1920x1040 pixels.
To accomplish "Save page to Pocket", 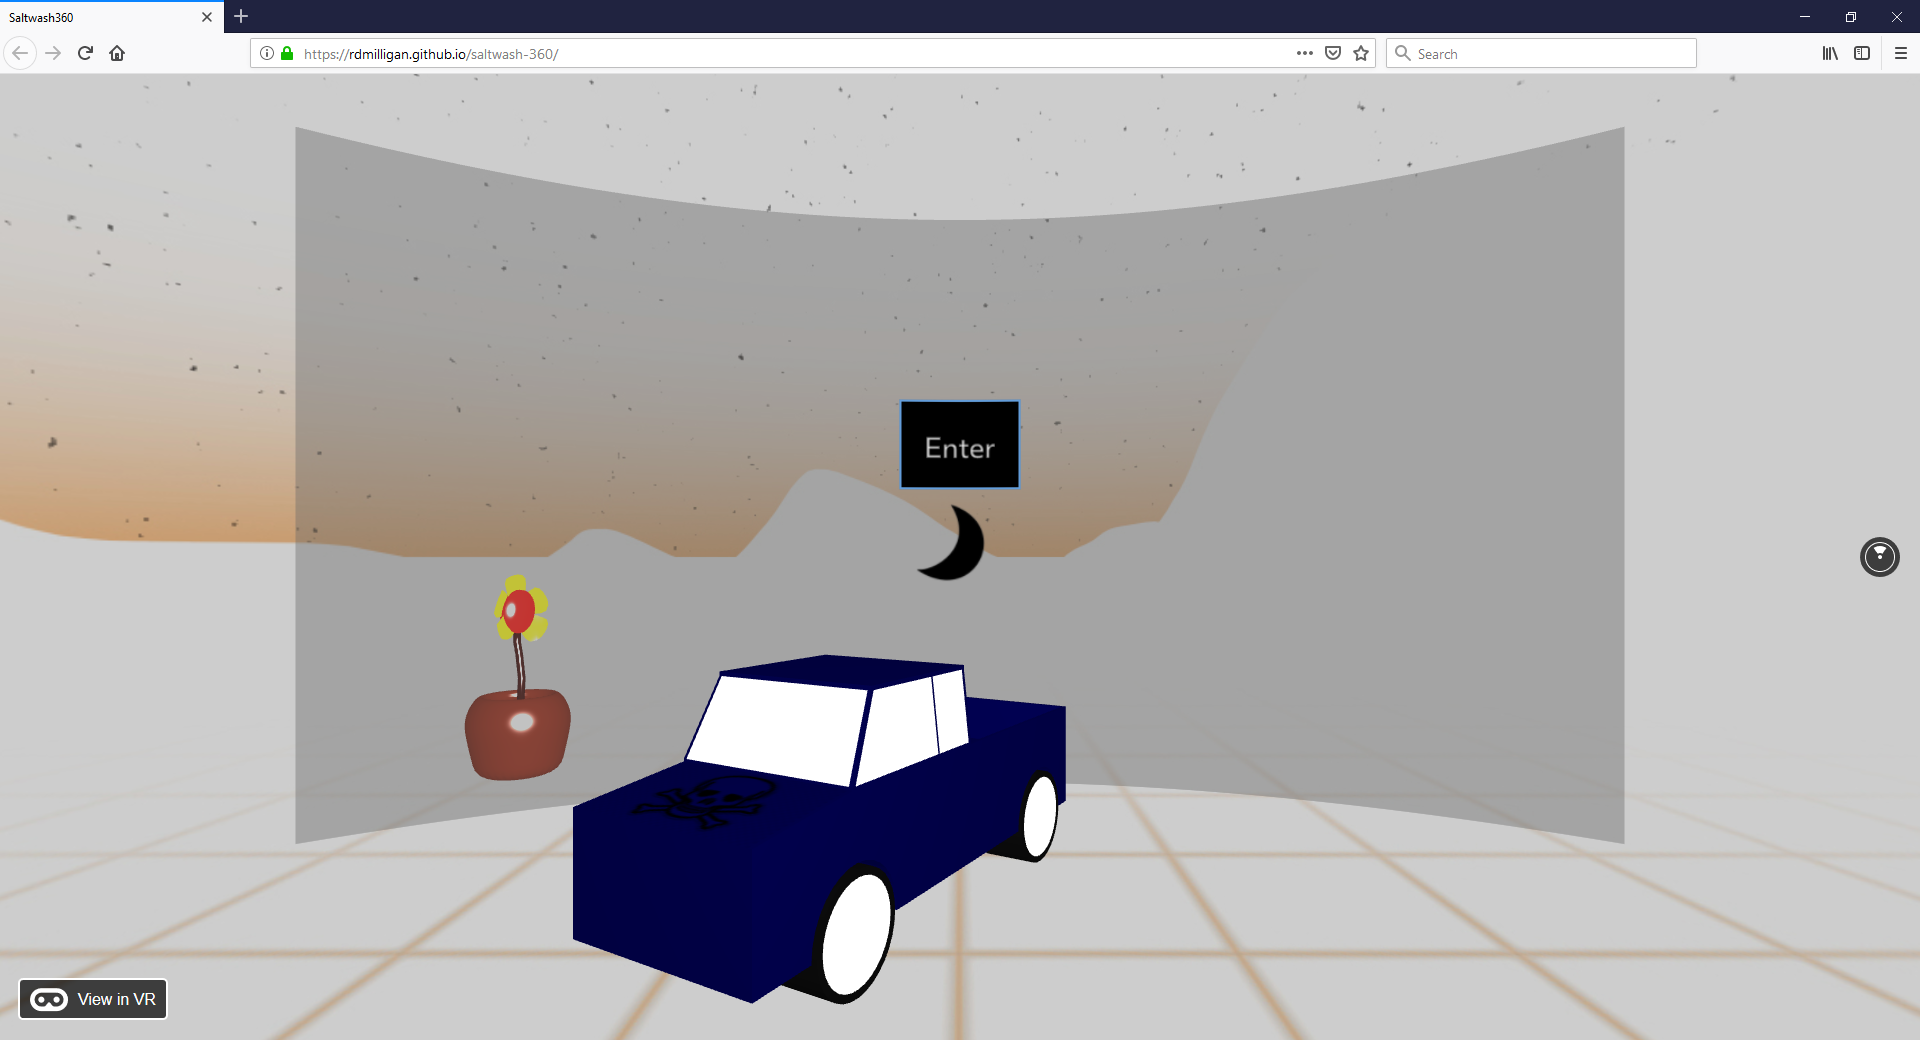I will pos(1333,53).
